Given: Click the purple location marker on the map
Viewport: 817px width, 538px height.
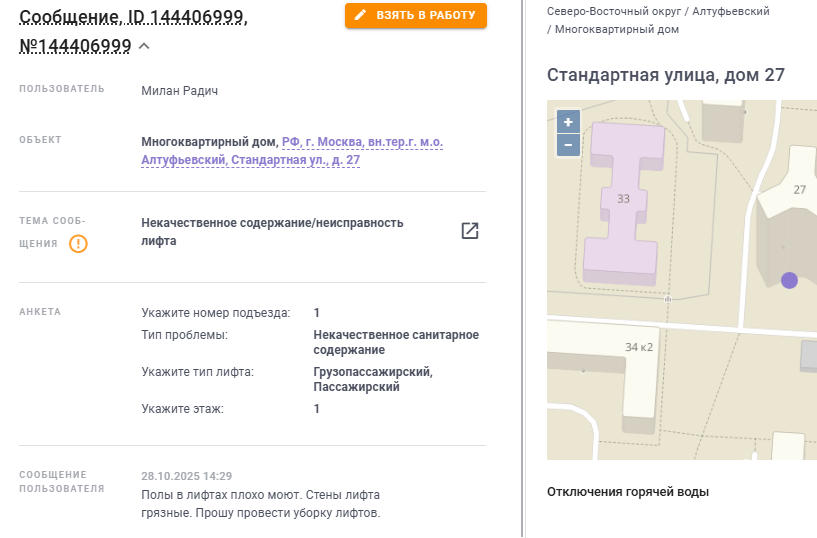Looking at the screenshot, I should (789, 280).
